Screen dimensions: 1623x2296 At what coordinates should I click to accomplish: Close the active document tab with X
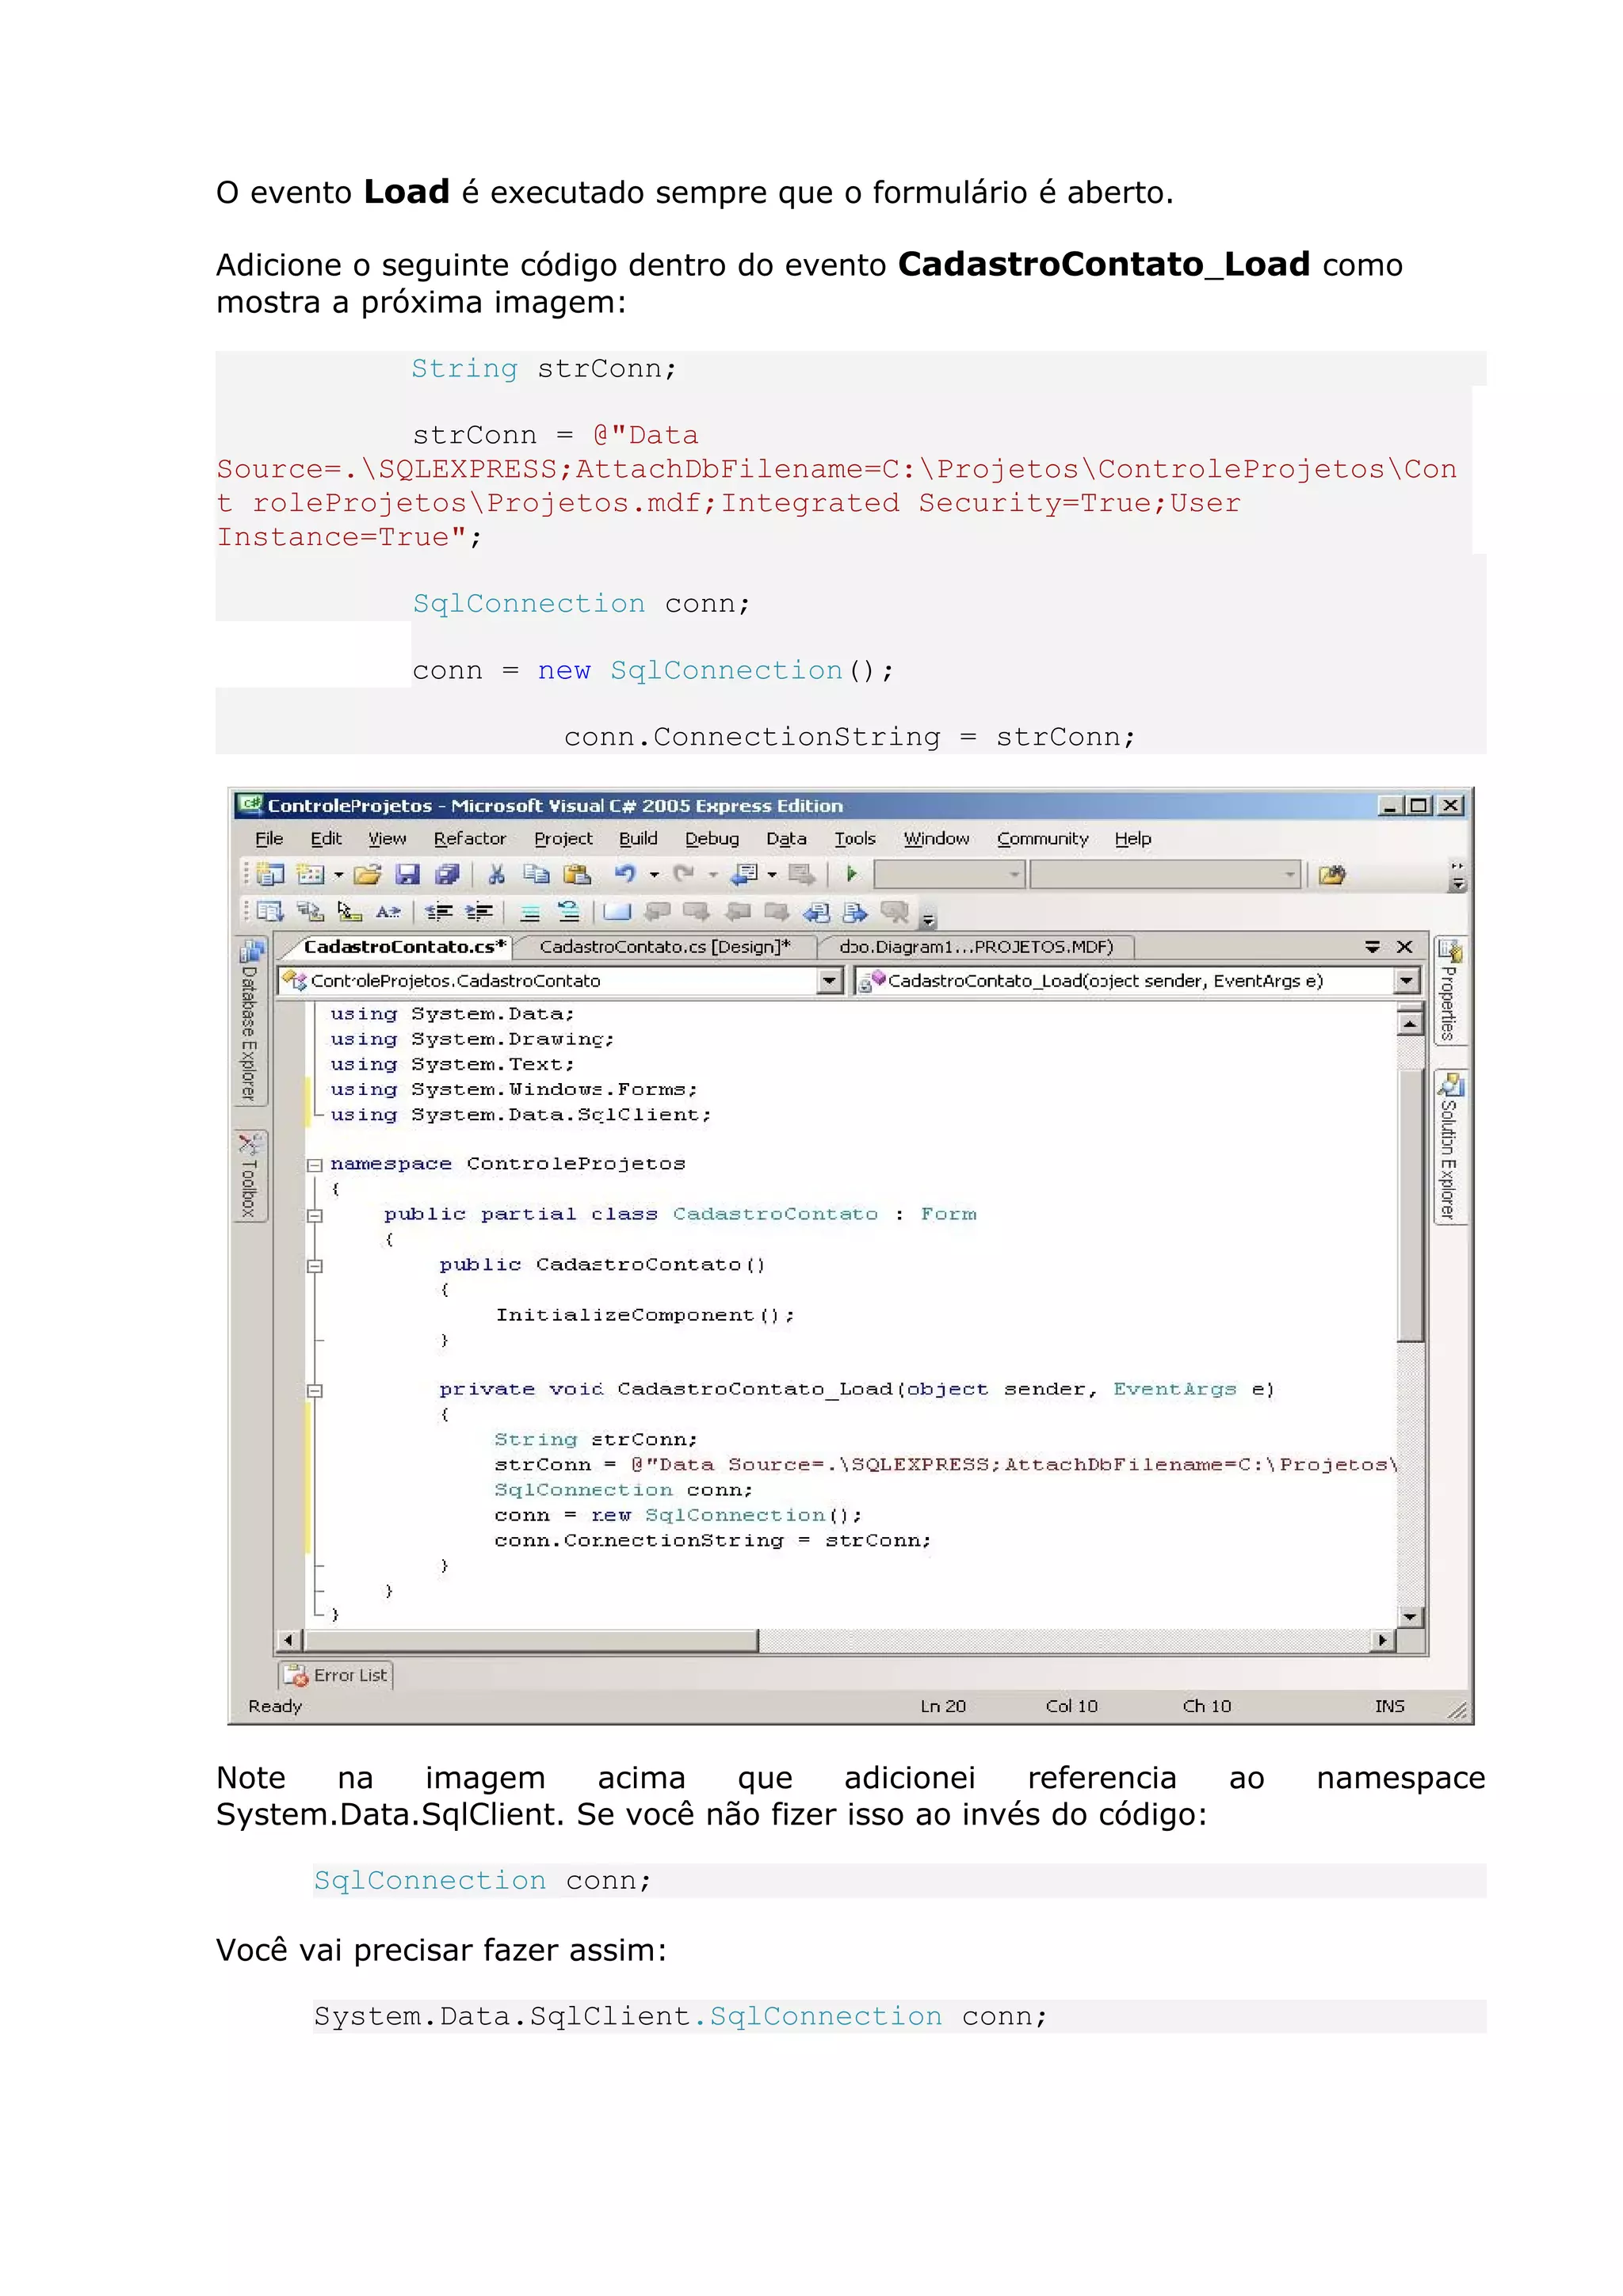tap(1405, 946)
